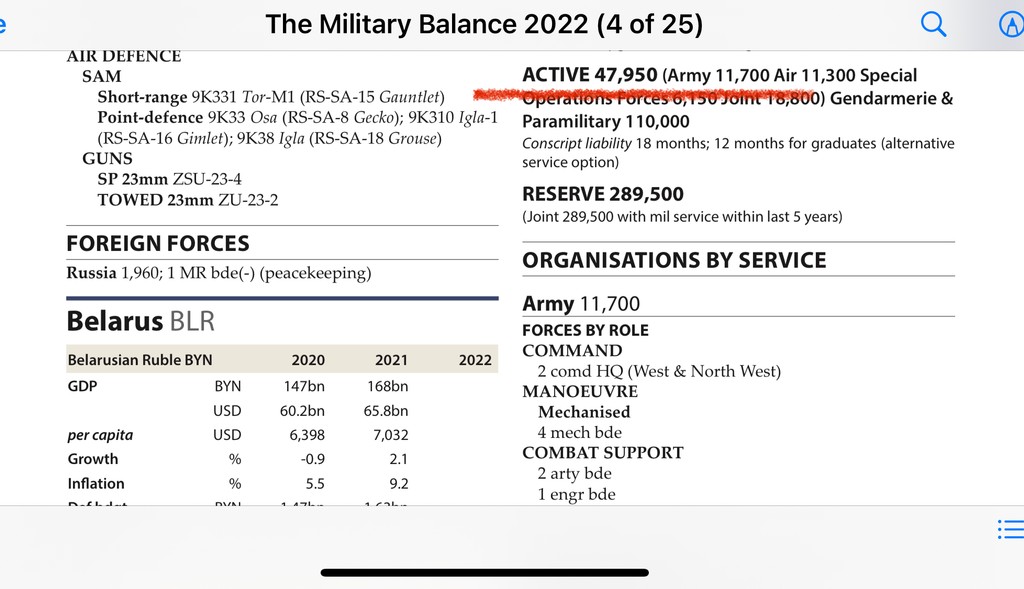Tap the 2021 column header
1024x589 pixels.
[391, 360]
